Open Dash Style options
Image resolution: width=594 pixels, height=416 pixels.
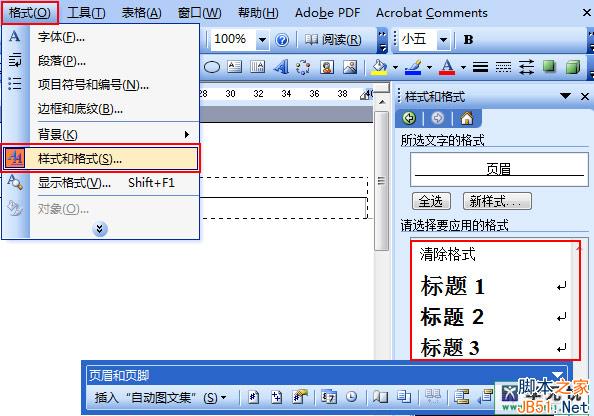503,67
